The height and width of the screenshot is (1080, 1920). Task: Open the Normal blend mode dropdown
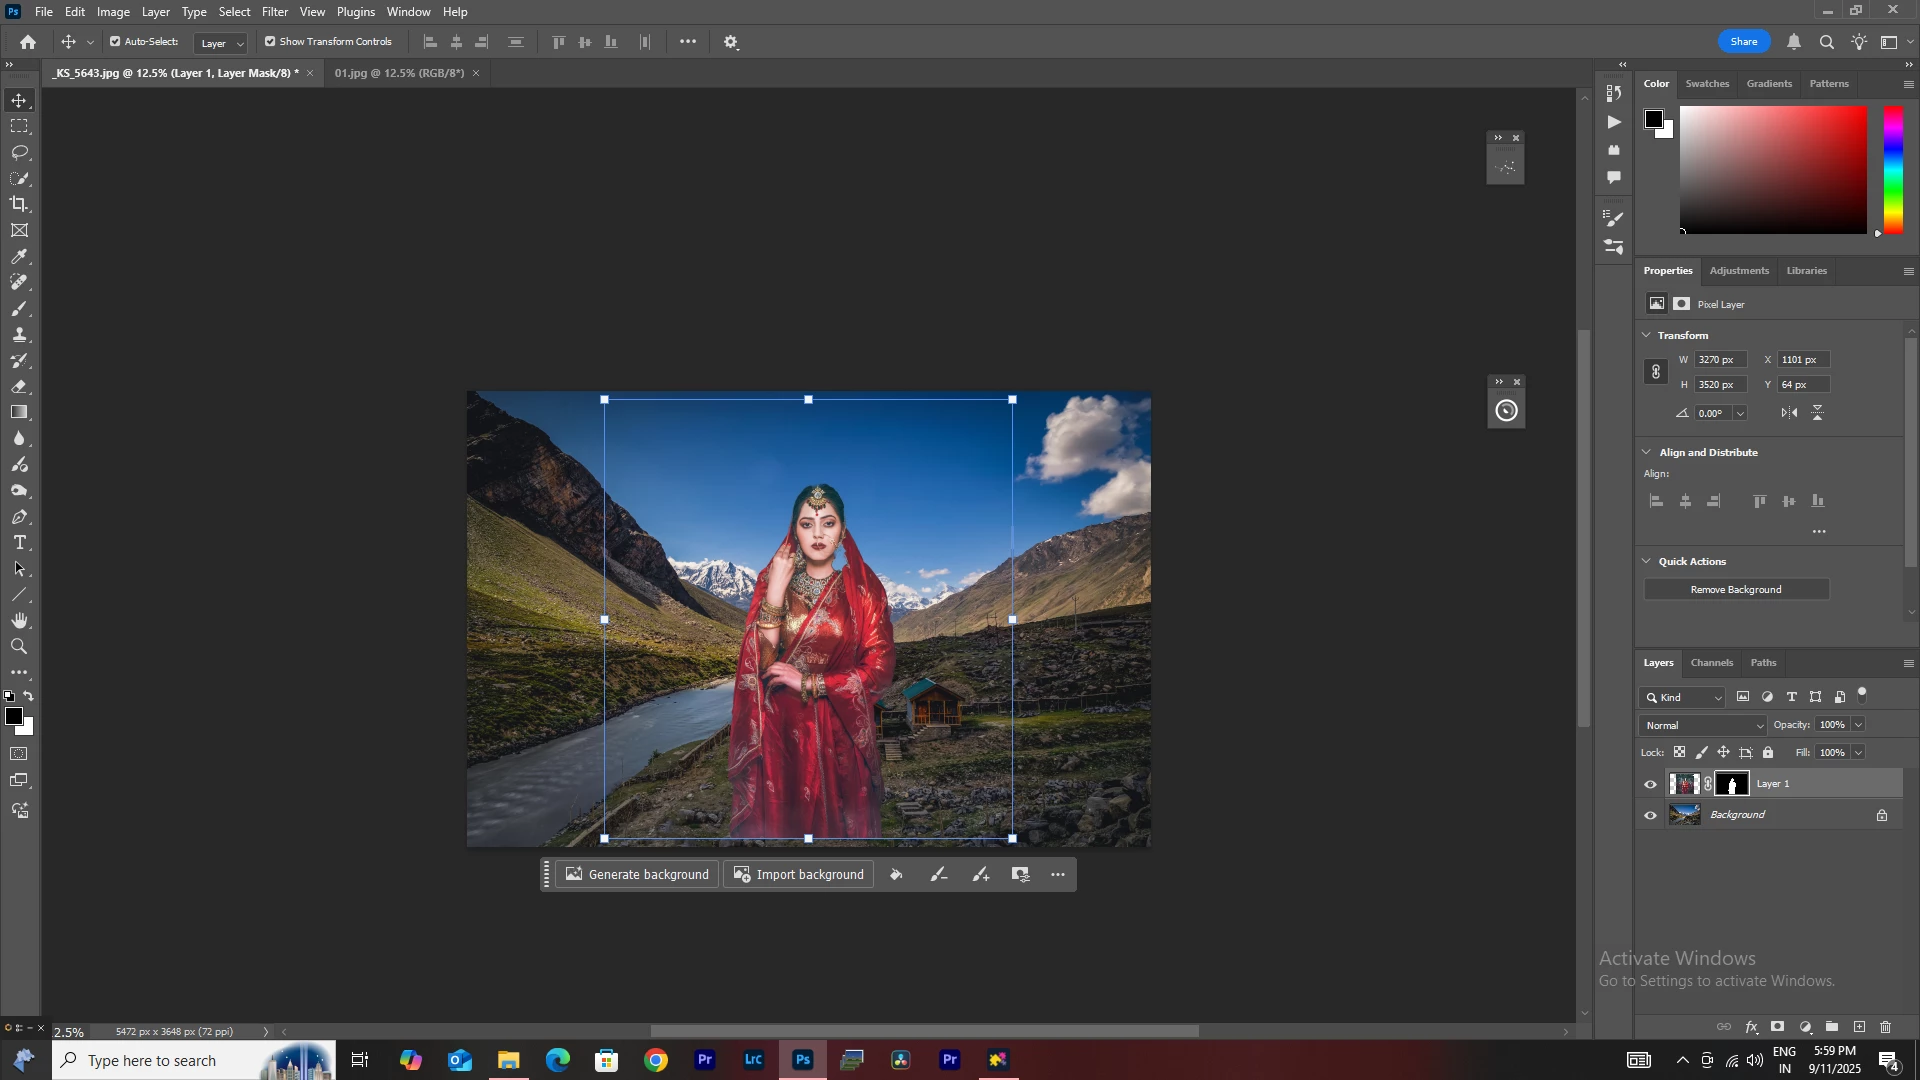click(x=1703, y=726)
